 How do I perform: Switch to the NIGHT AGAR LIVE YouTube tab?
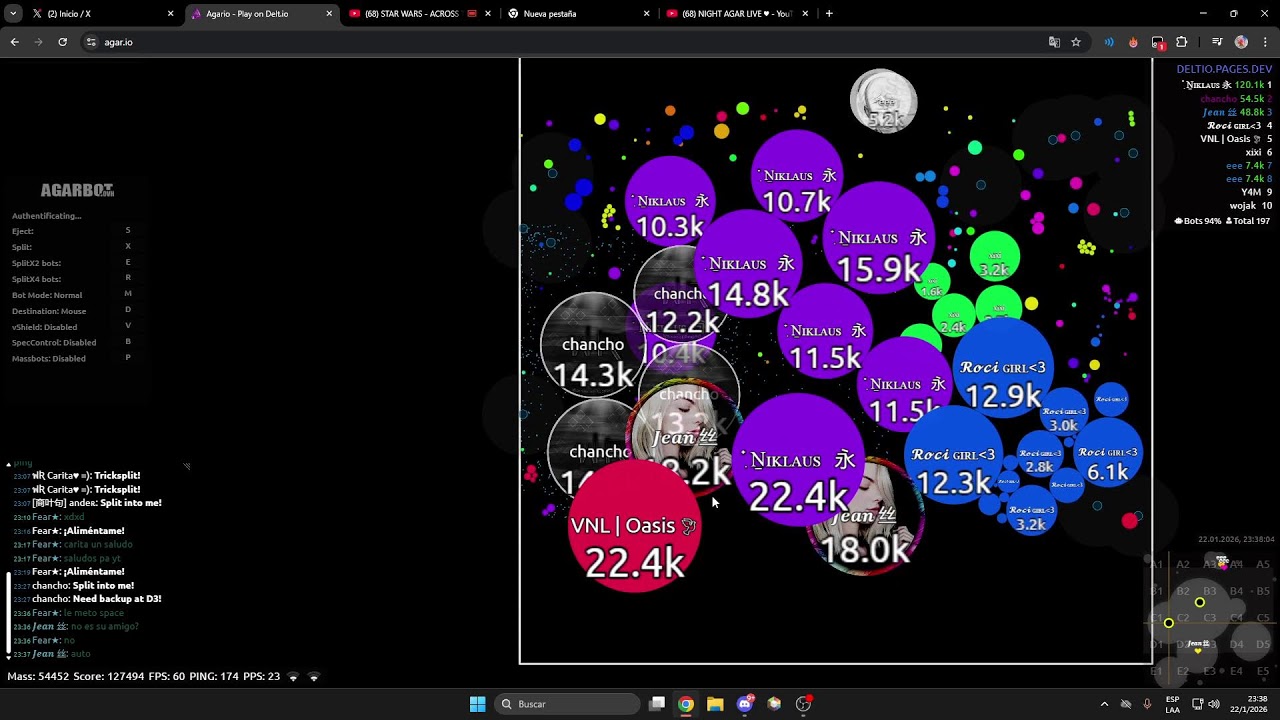(737, 14)
